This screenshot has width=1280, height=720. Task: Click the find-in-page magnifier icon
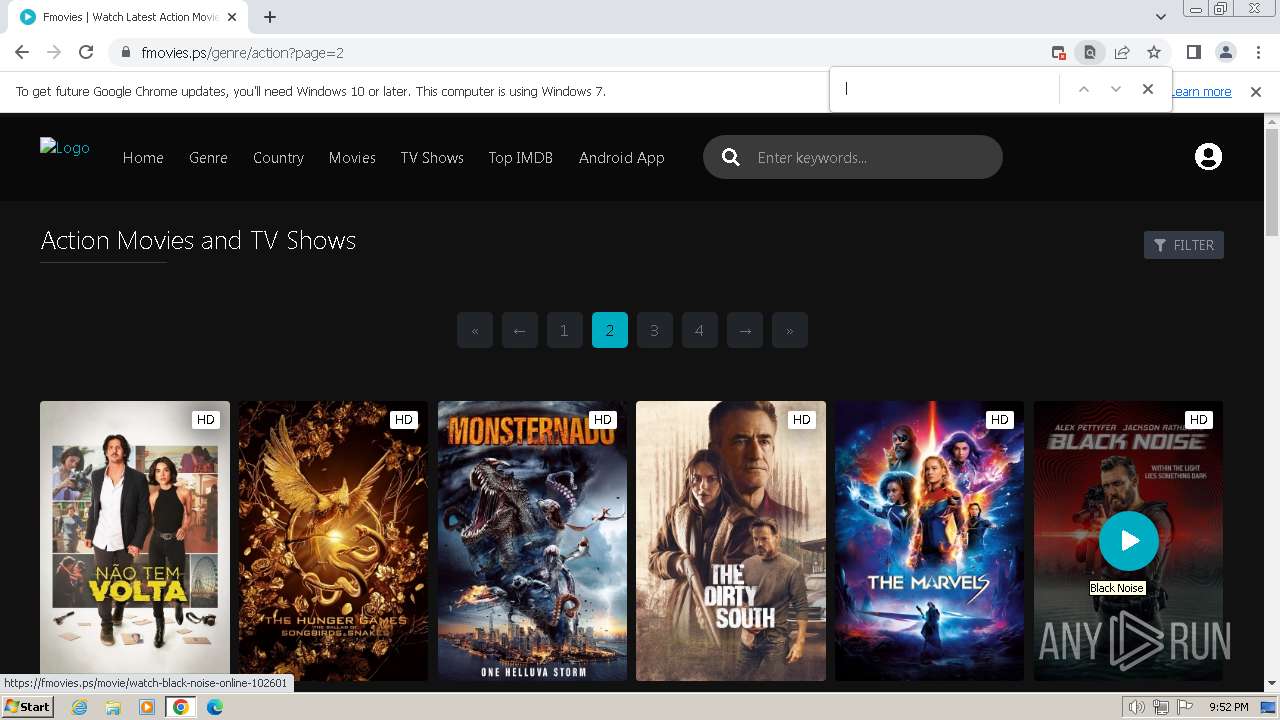[x=1090, y=52]
